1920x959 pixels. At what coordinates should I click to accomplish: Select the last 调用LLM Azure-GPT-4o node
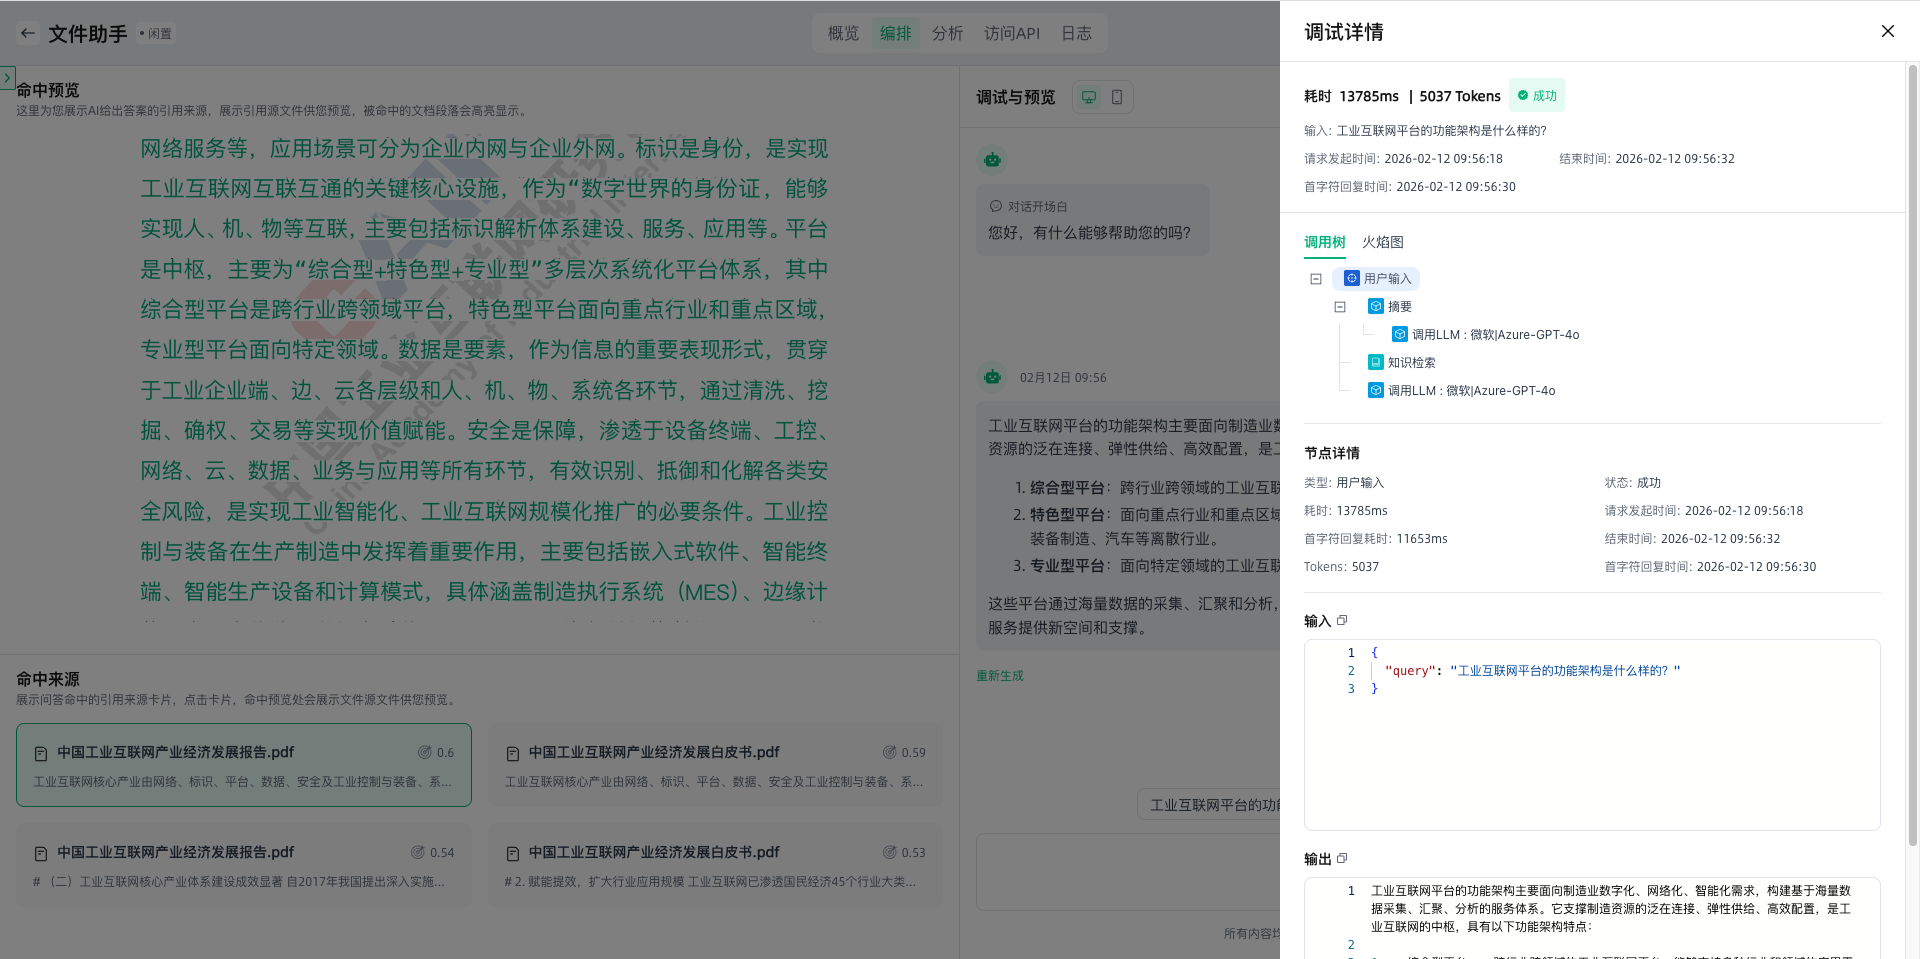(x=1470, y=390)
